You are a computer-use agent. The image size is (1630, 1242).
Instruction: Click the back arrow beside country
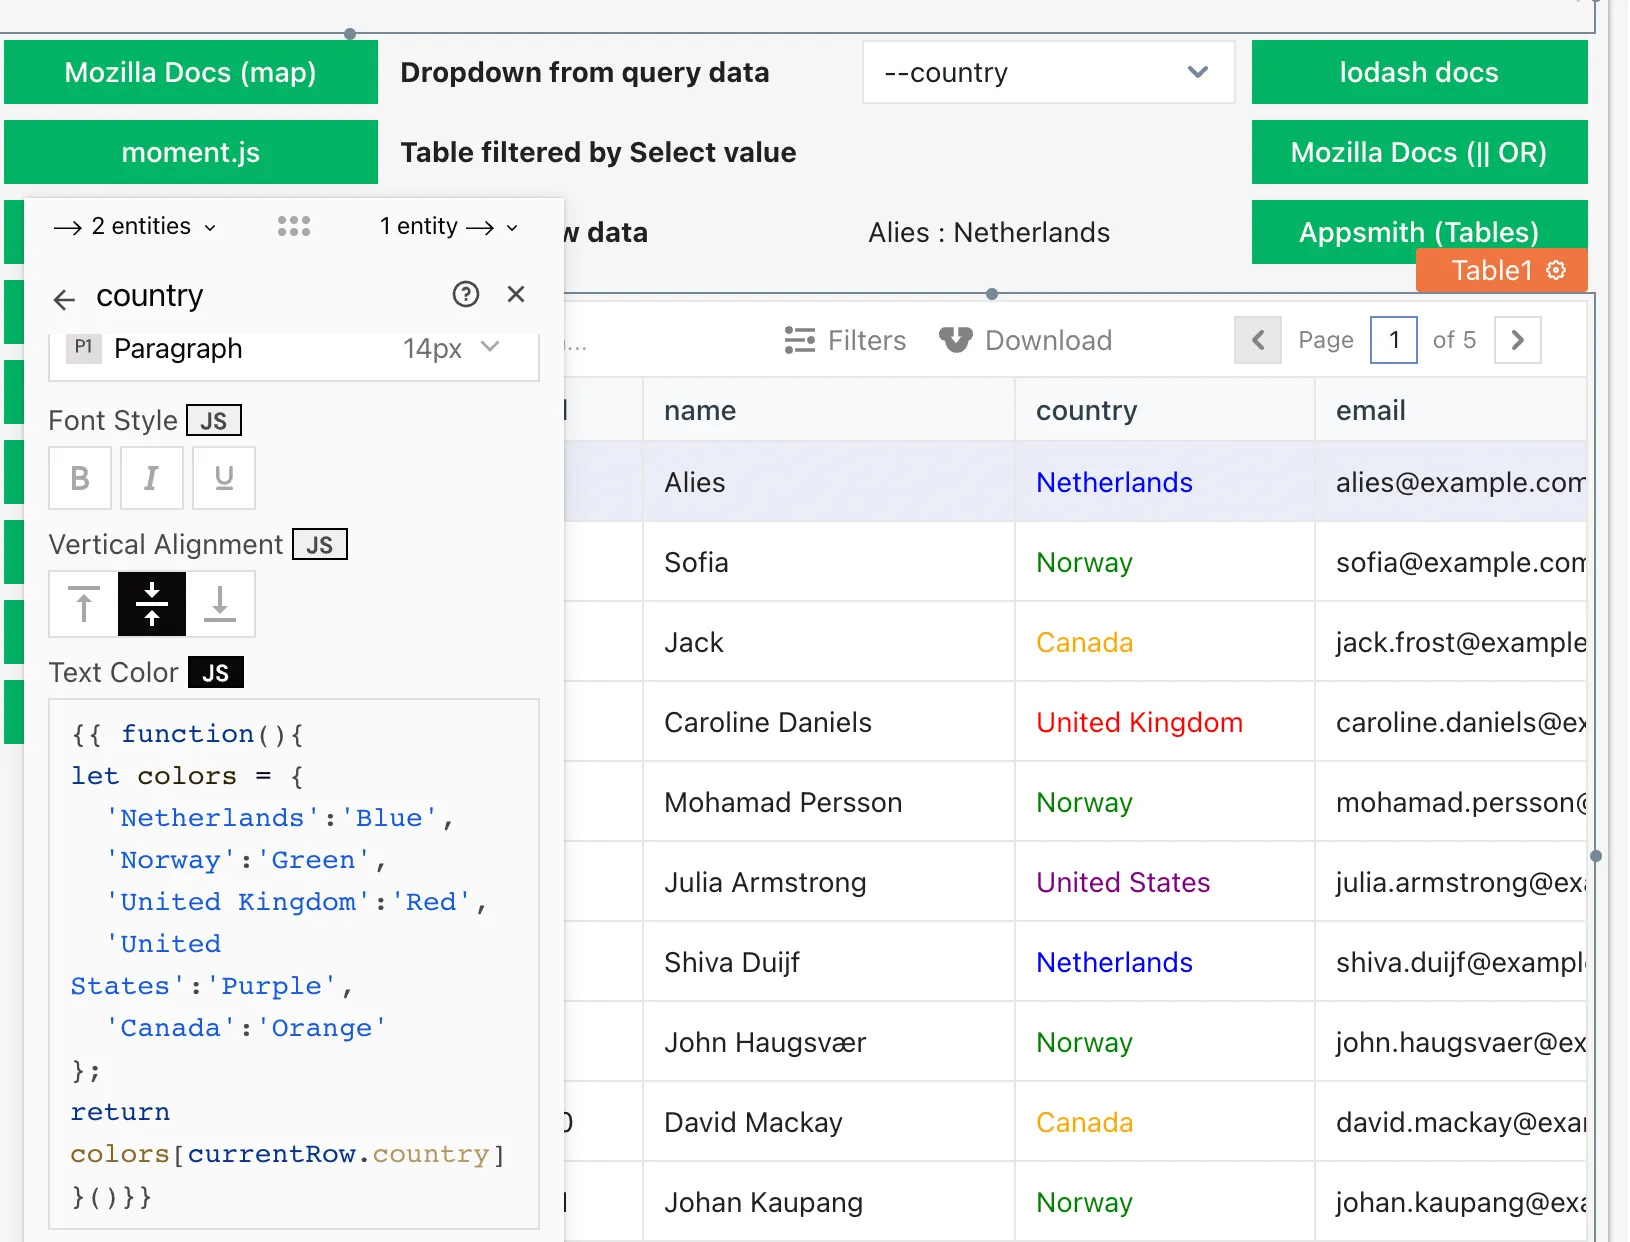pyautogui.click(x=64, y=299)
